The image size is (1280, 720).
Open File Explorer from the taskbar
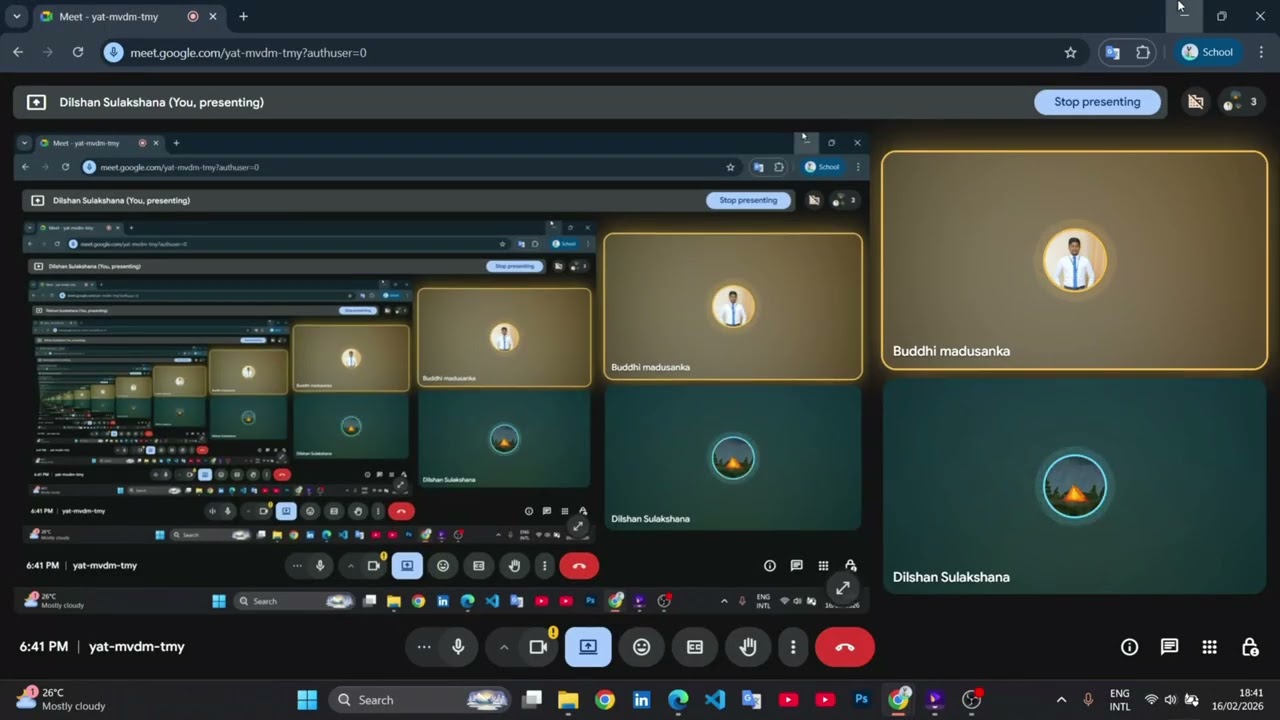[568, 700]
